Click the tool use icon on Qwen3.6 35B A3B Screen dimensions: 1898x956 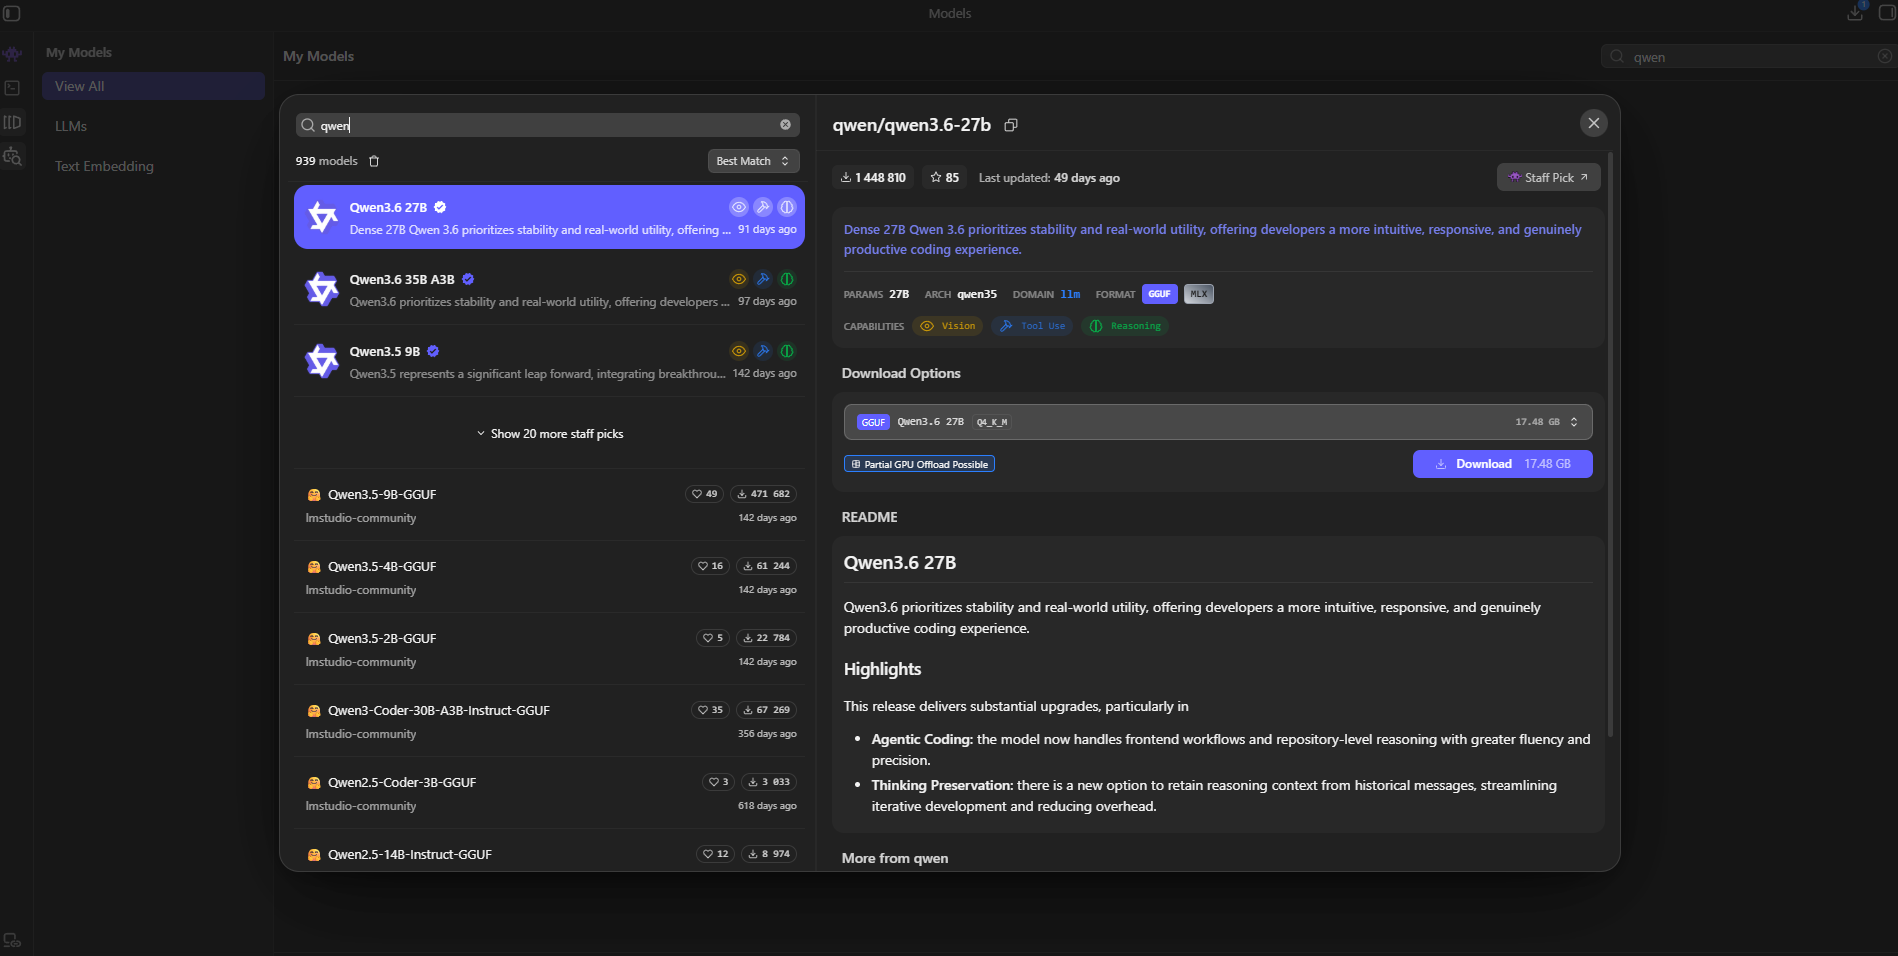pos(763,279)
